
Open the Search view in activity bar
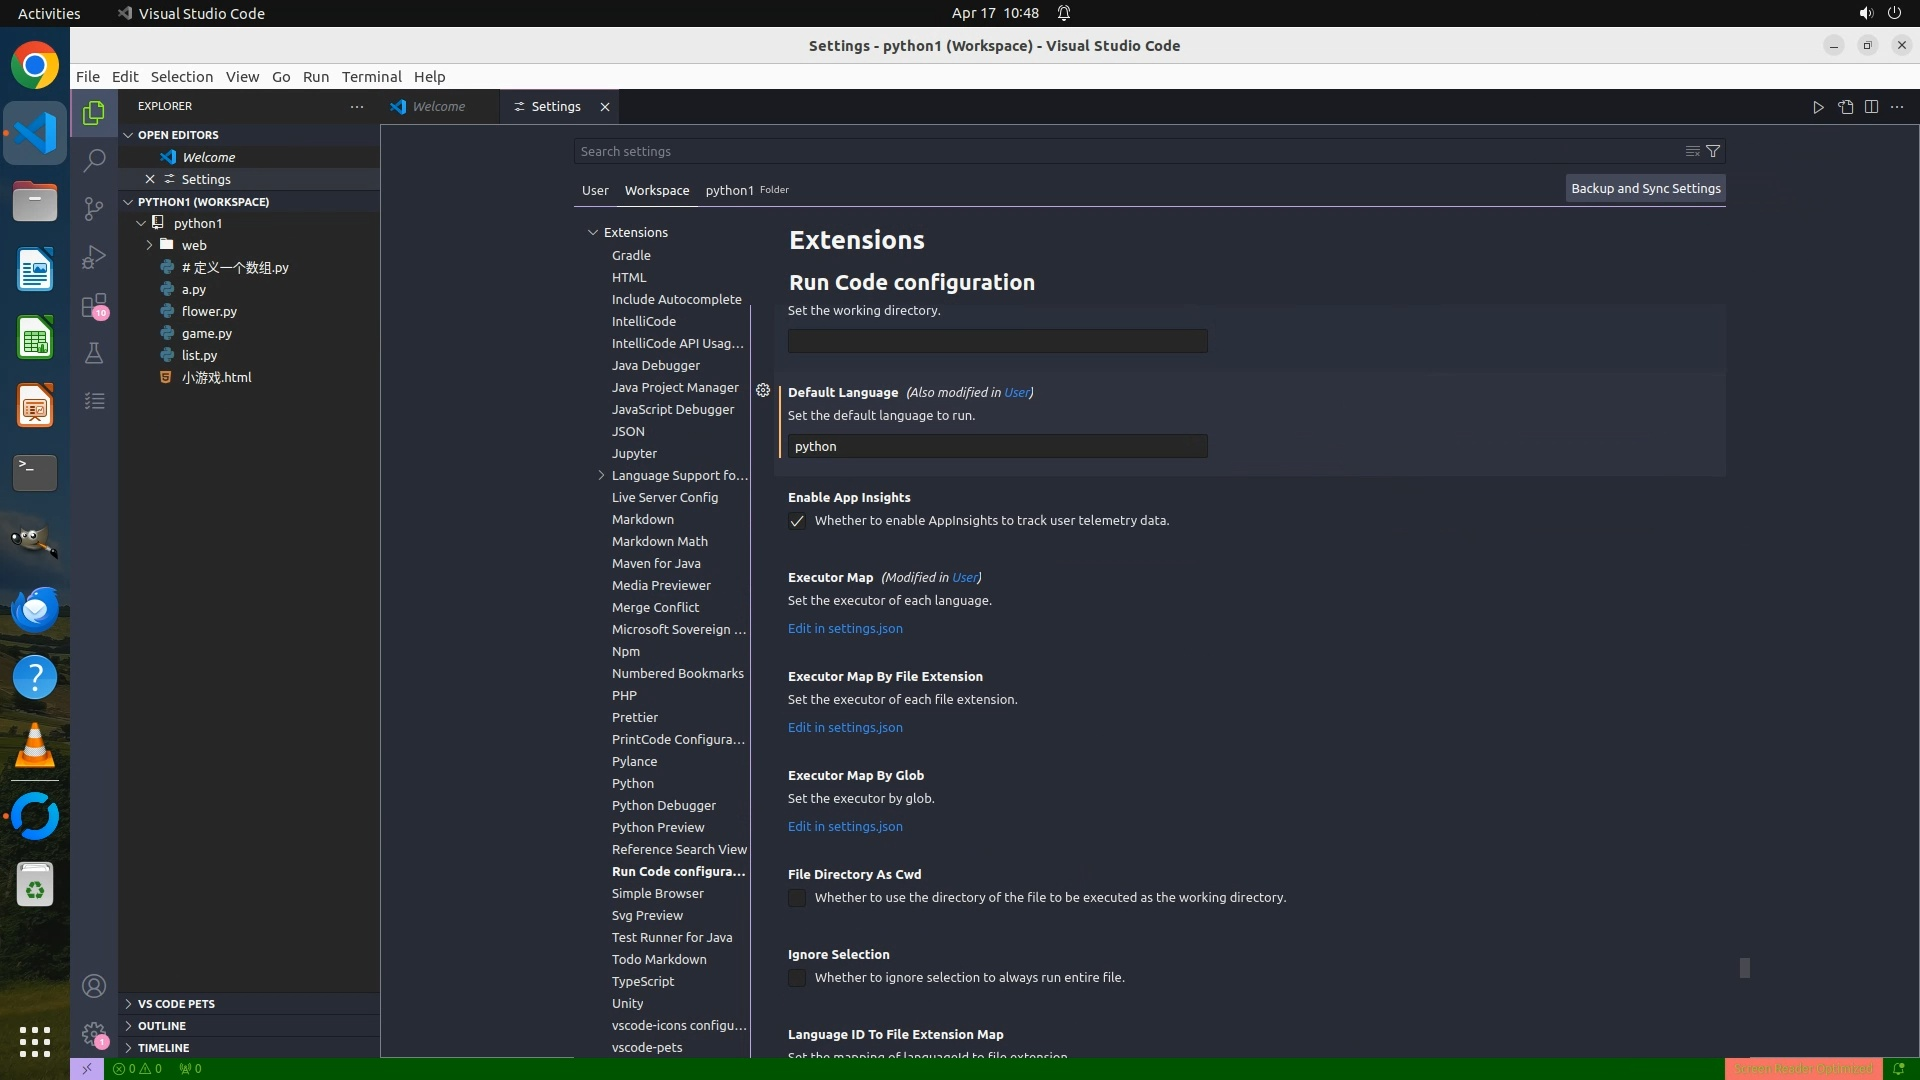pyautogui.click(x=94, y=160)
